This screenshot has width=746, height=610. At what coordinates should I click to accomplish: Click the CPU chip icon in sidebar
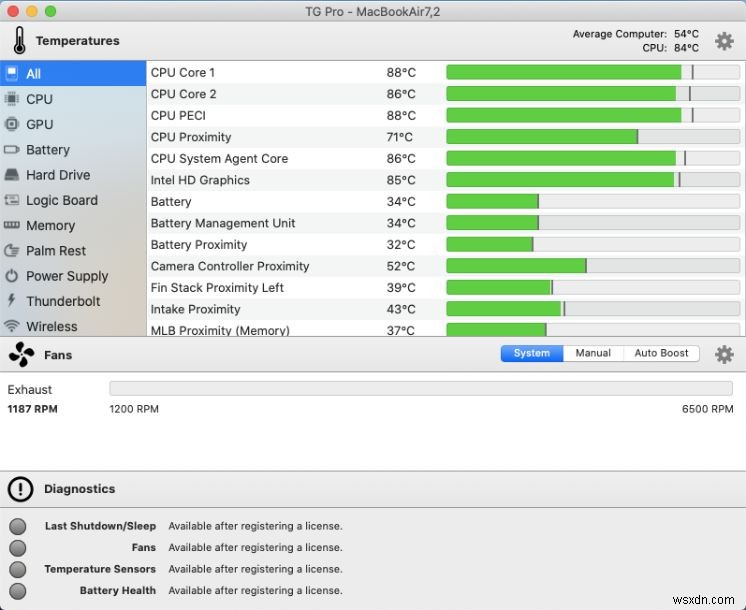click(12, 98)
